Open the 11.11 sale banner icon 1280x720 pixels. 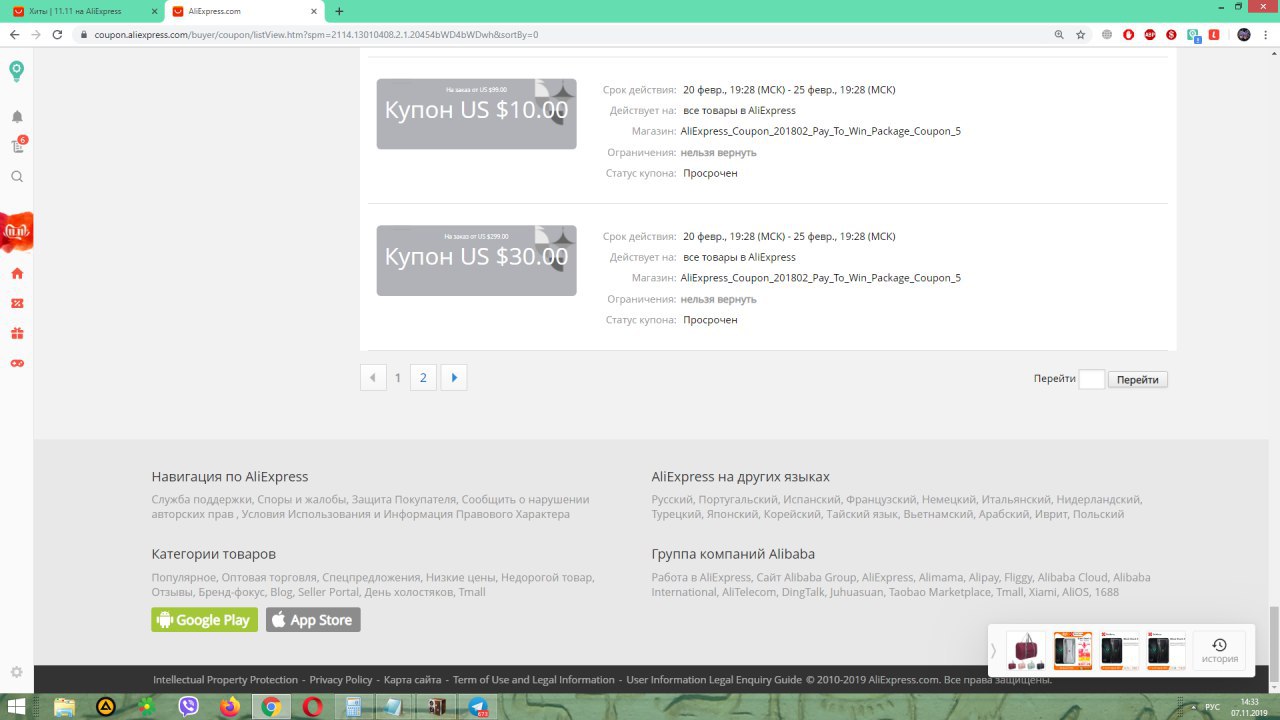click(x=17, y=231)
